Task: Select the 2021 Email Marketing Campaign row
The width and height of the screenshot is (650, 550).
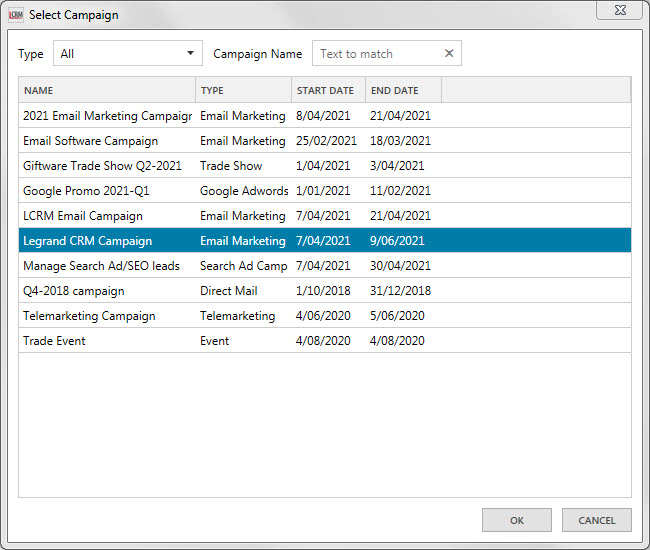Action: pyautogui.click(x=107, y=116)
